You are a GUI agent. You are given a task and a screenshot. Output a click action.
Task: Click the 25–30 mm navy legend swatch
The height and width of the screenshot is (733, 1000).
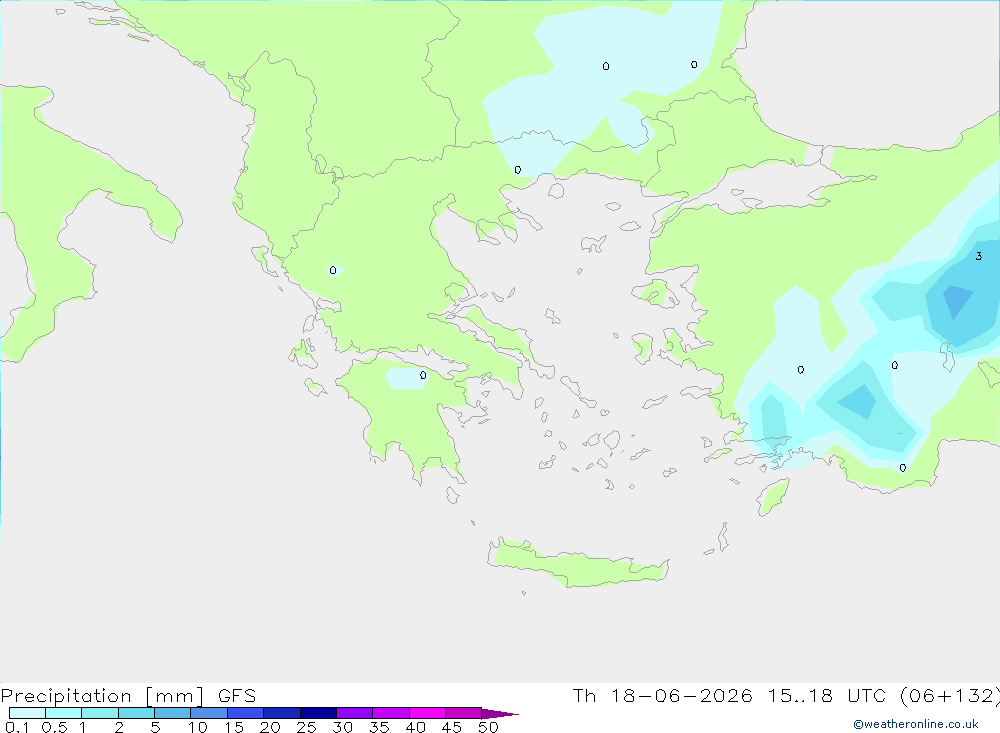(318, 713)
